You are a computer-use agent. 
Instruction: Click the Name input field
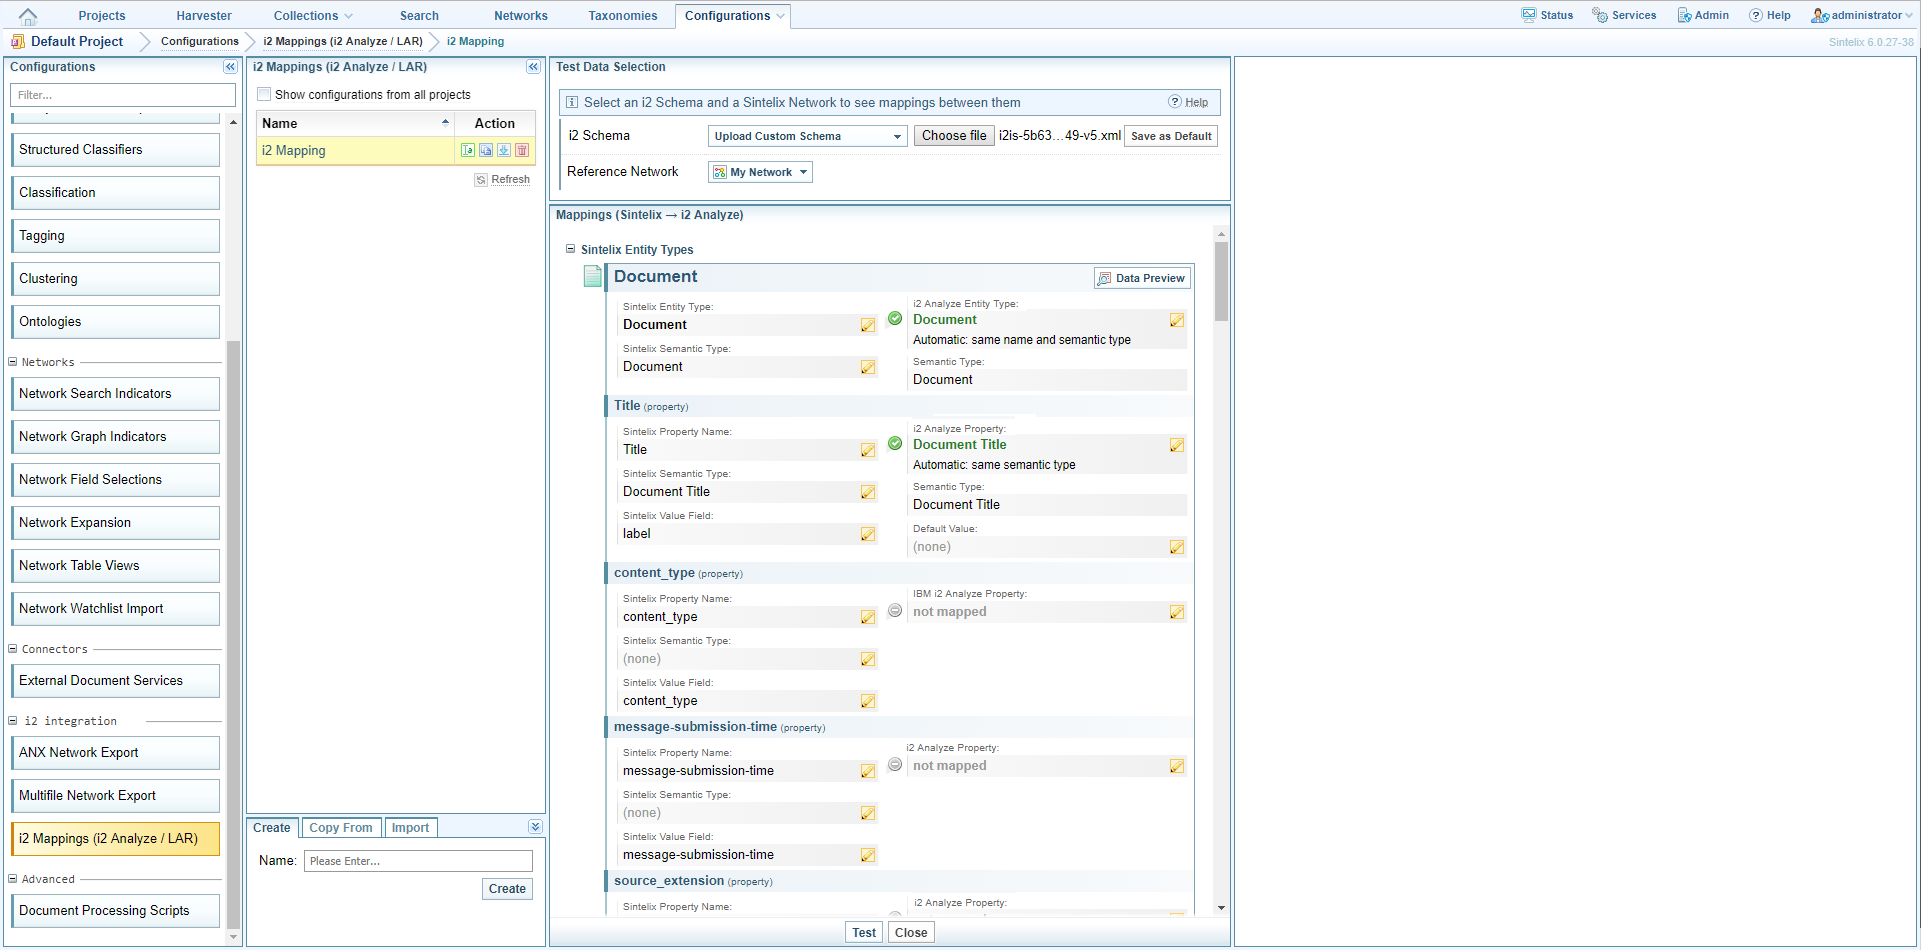(418, 861)
